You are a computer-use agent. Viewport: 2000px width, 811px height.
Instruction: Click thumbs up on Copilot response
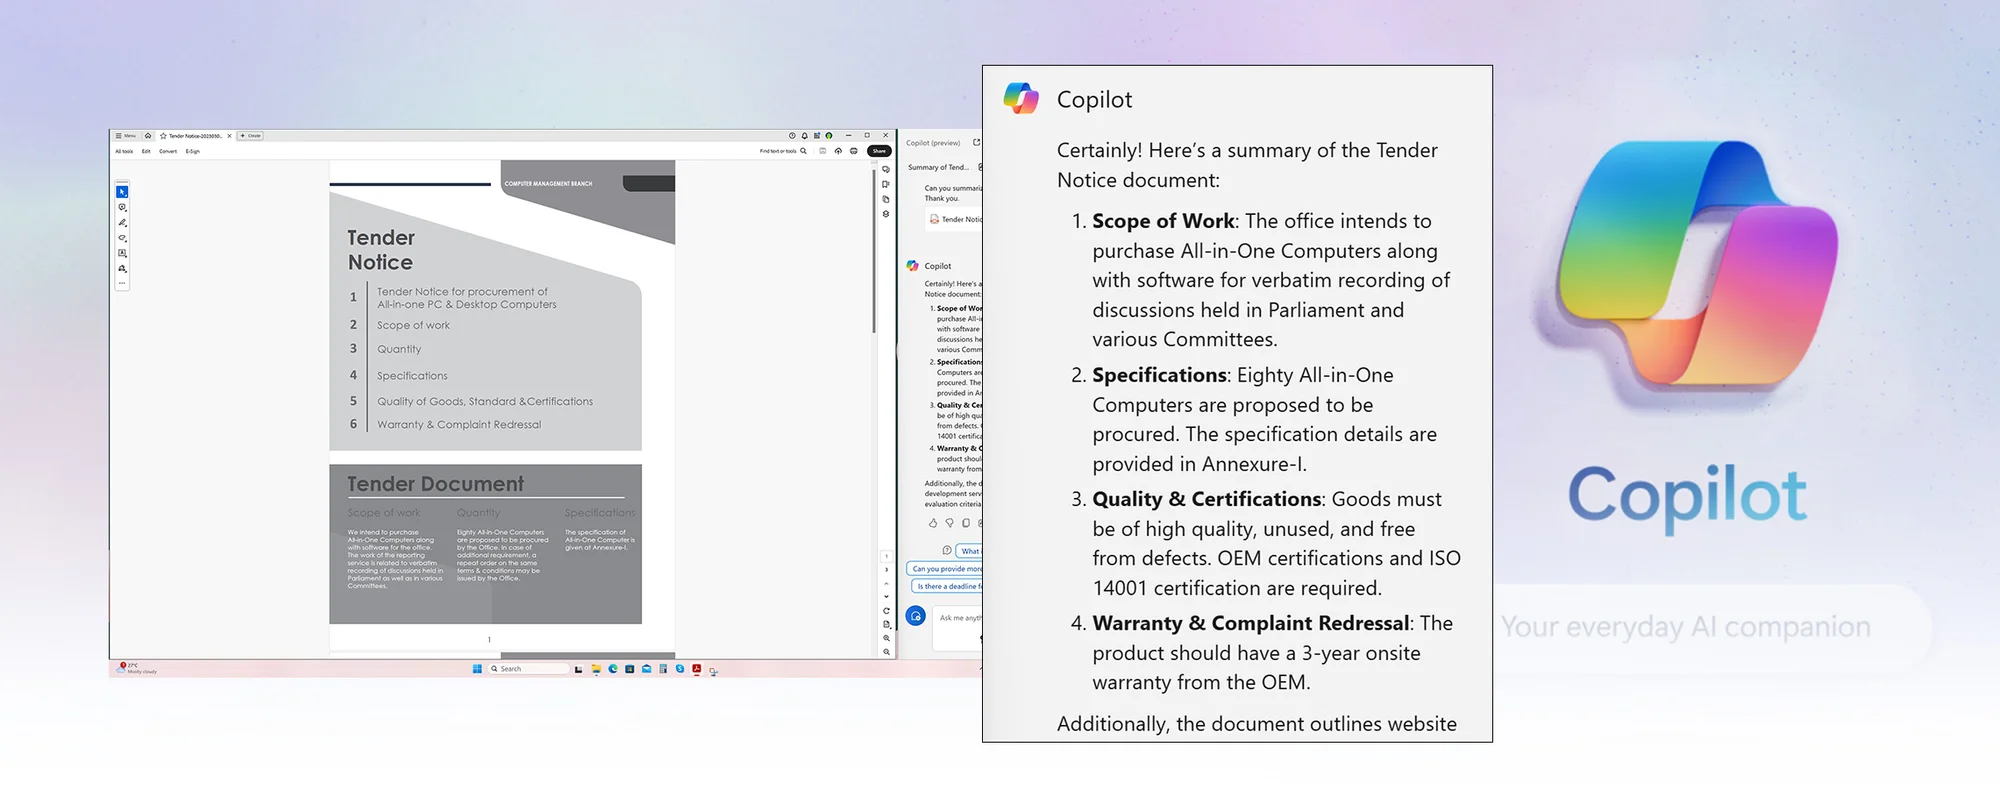point(933,523)
